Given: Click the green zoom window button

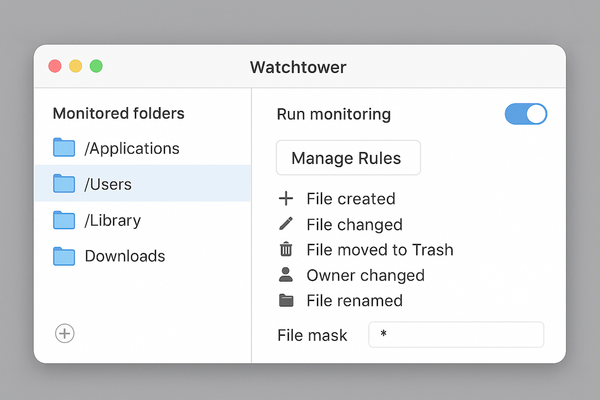Looking at the screenshot, I should coord(96,66).
